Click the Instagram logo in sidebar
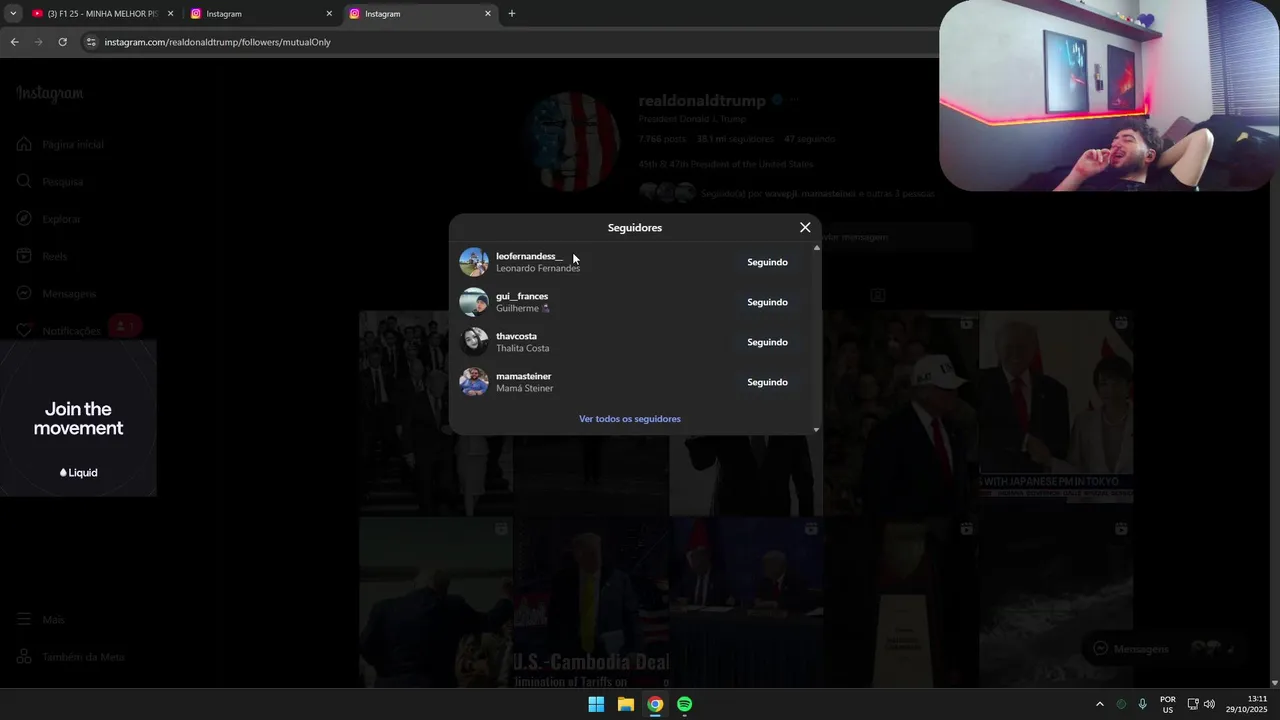 pyautogui.click(x=50, y=94)
